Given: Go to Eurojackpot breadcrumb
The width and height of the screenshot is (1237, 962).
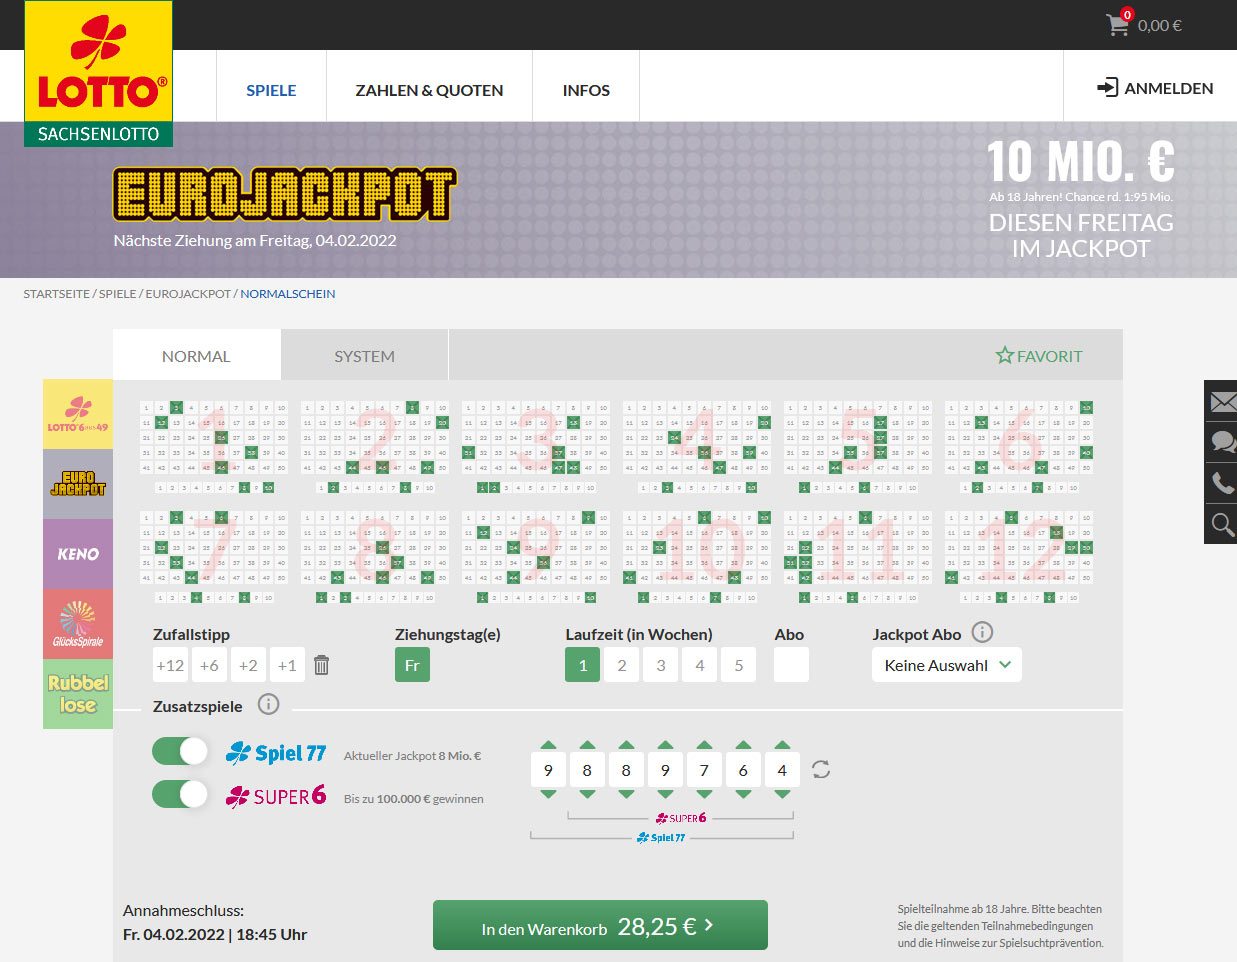Looking at the screenshot, I should [x=188, y=294].
